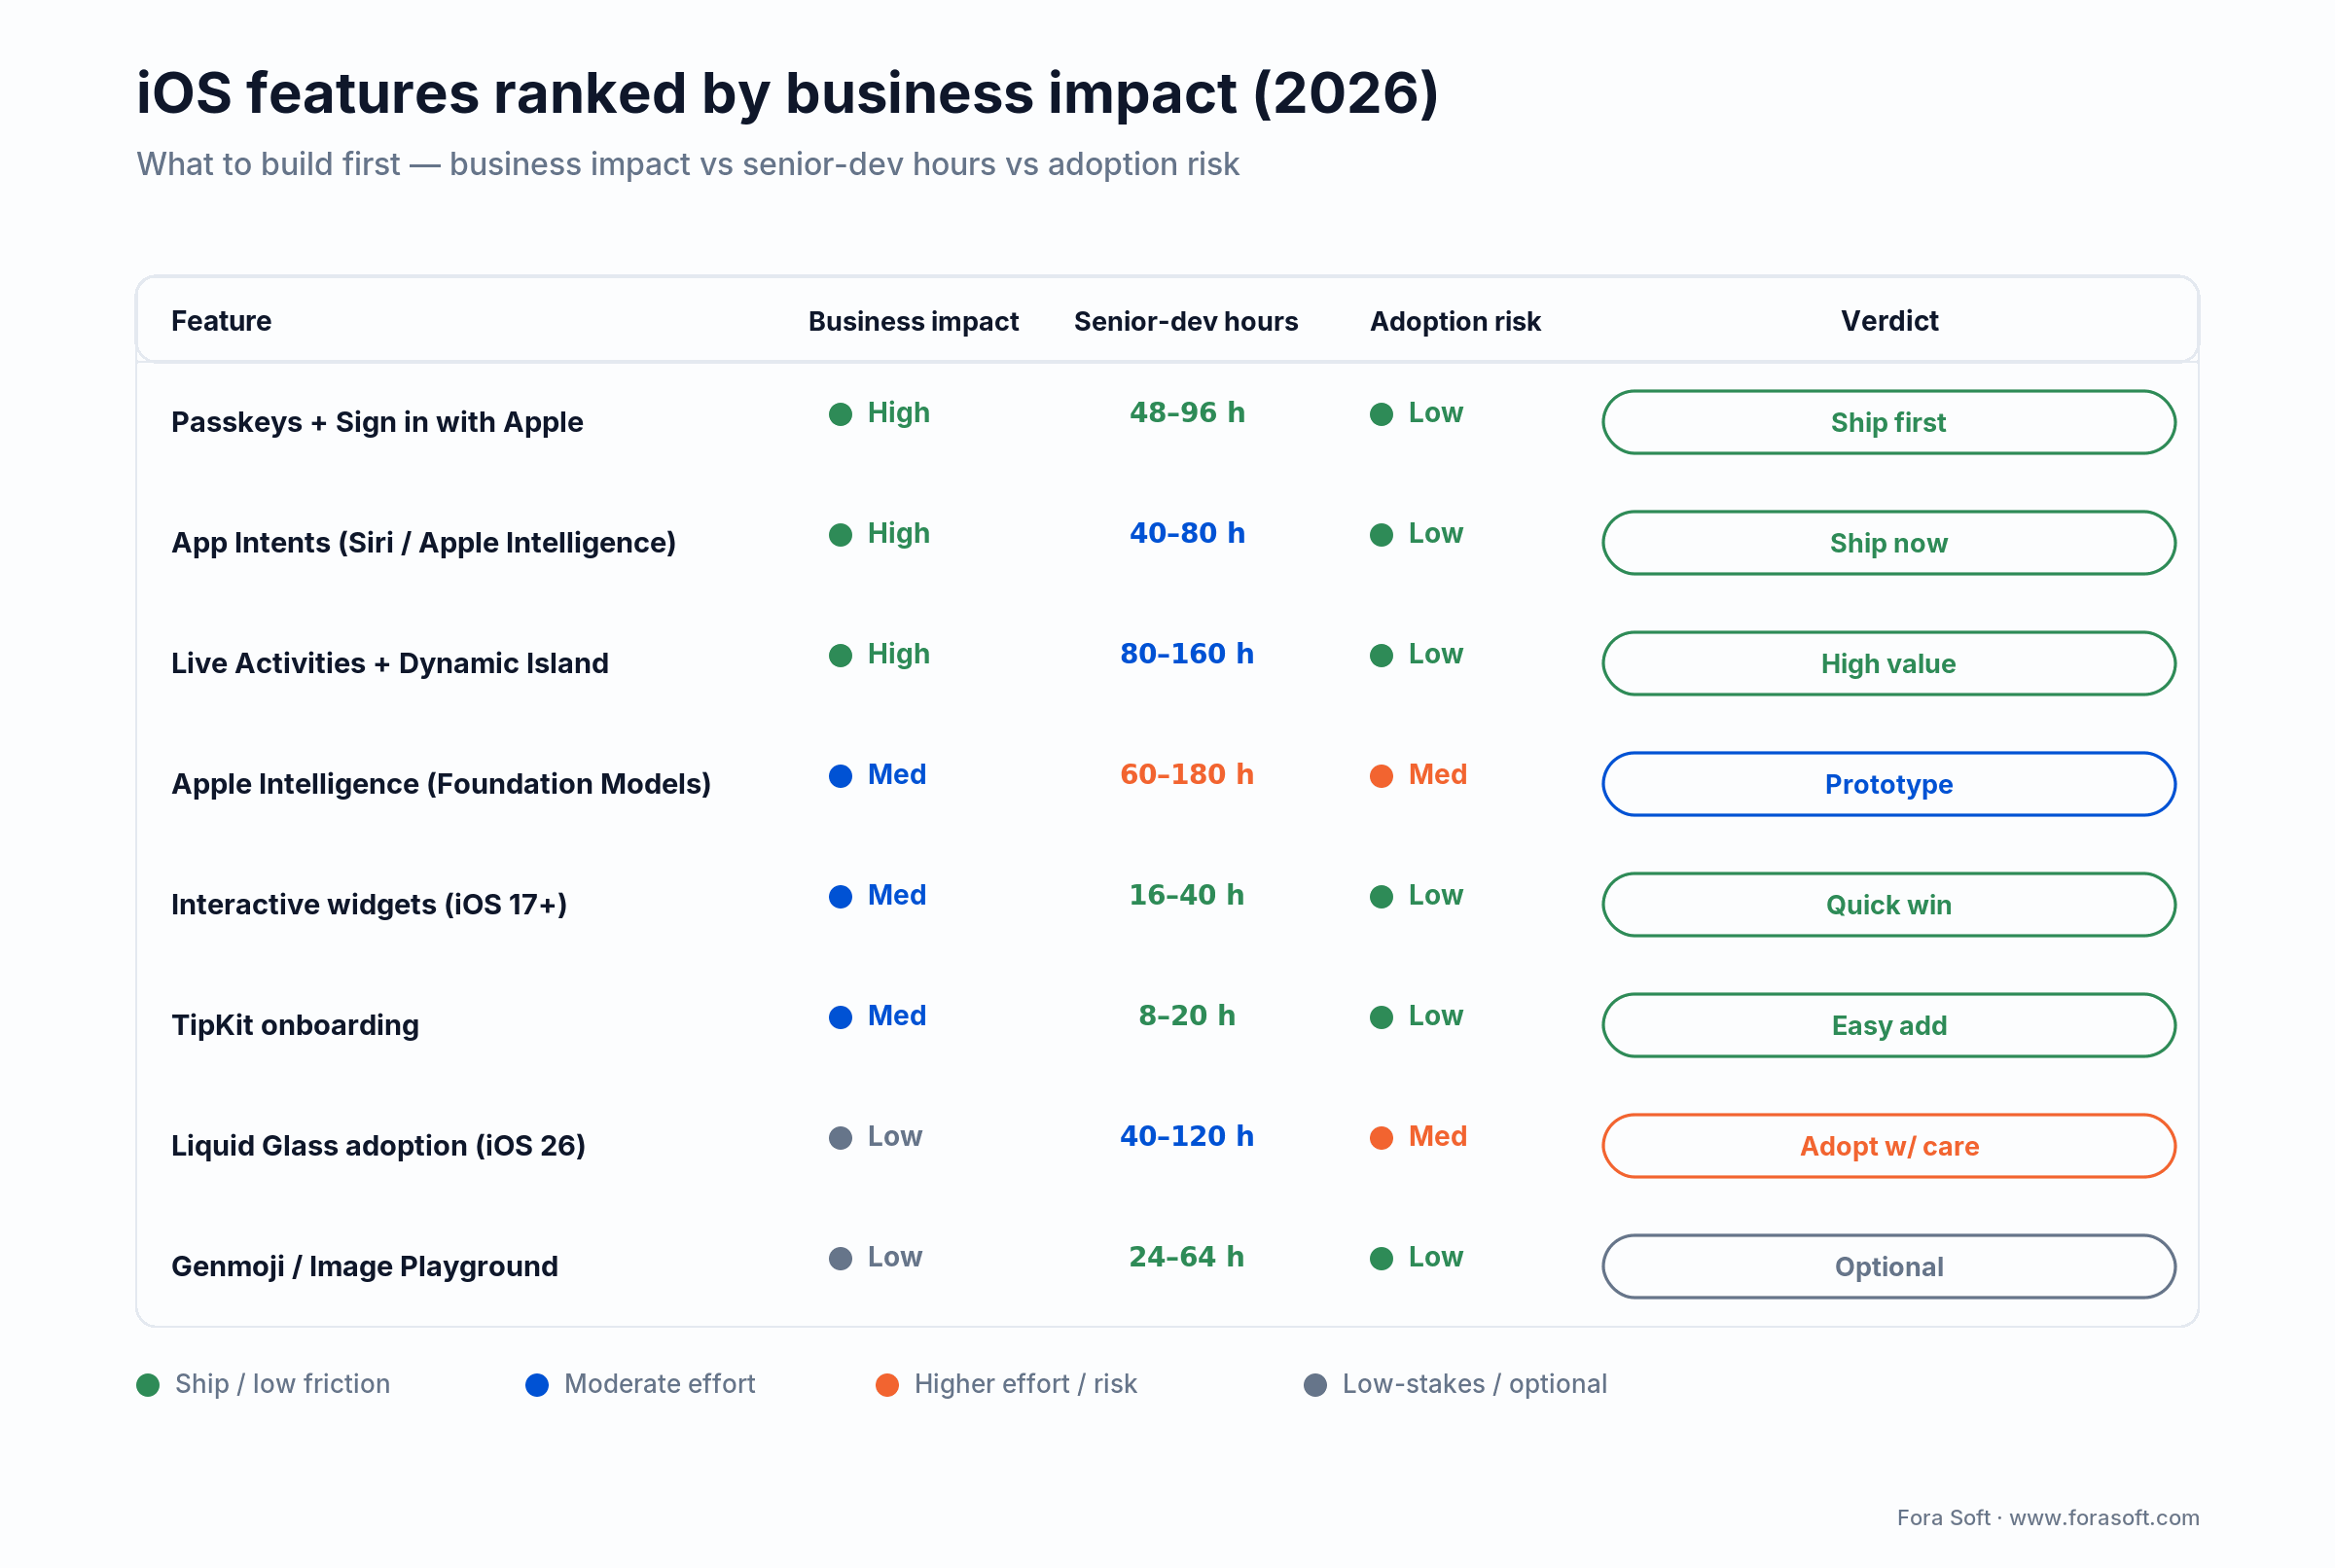2335x1568 pixels.
Task: Click blue 'Moderate effort' legend dot
Action: 537,1385
